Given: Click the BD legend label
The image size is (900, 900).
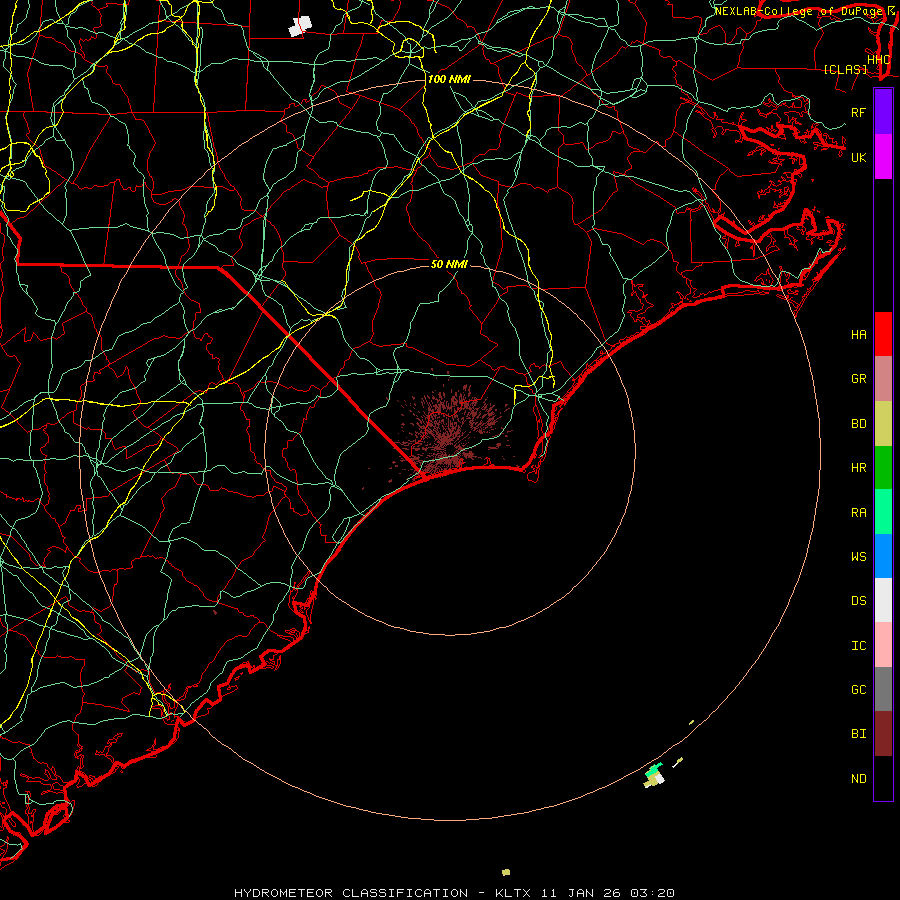Looking at the screenshot, I should [x=858, y=424].
